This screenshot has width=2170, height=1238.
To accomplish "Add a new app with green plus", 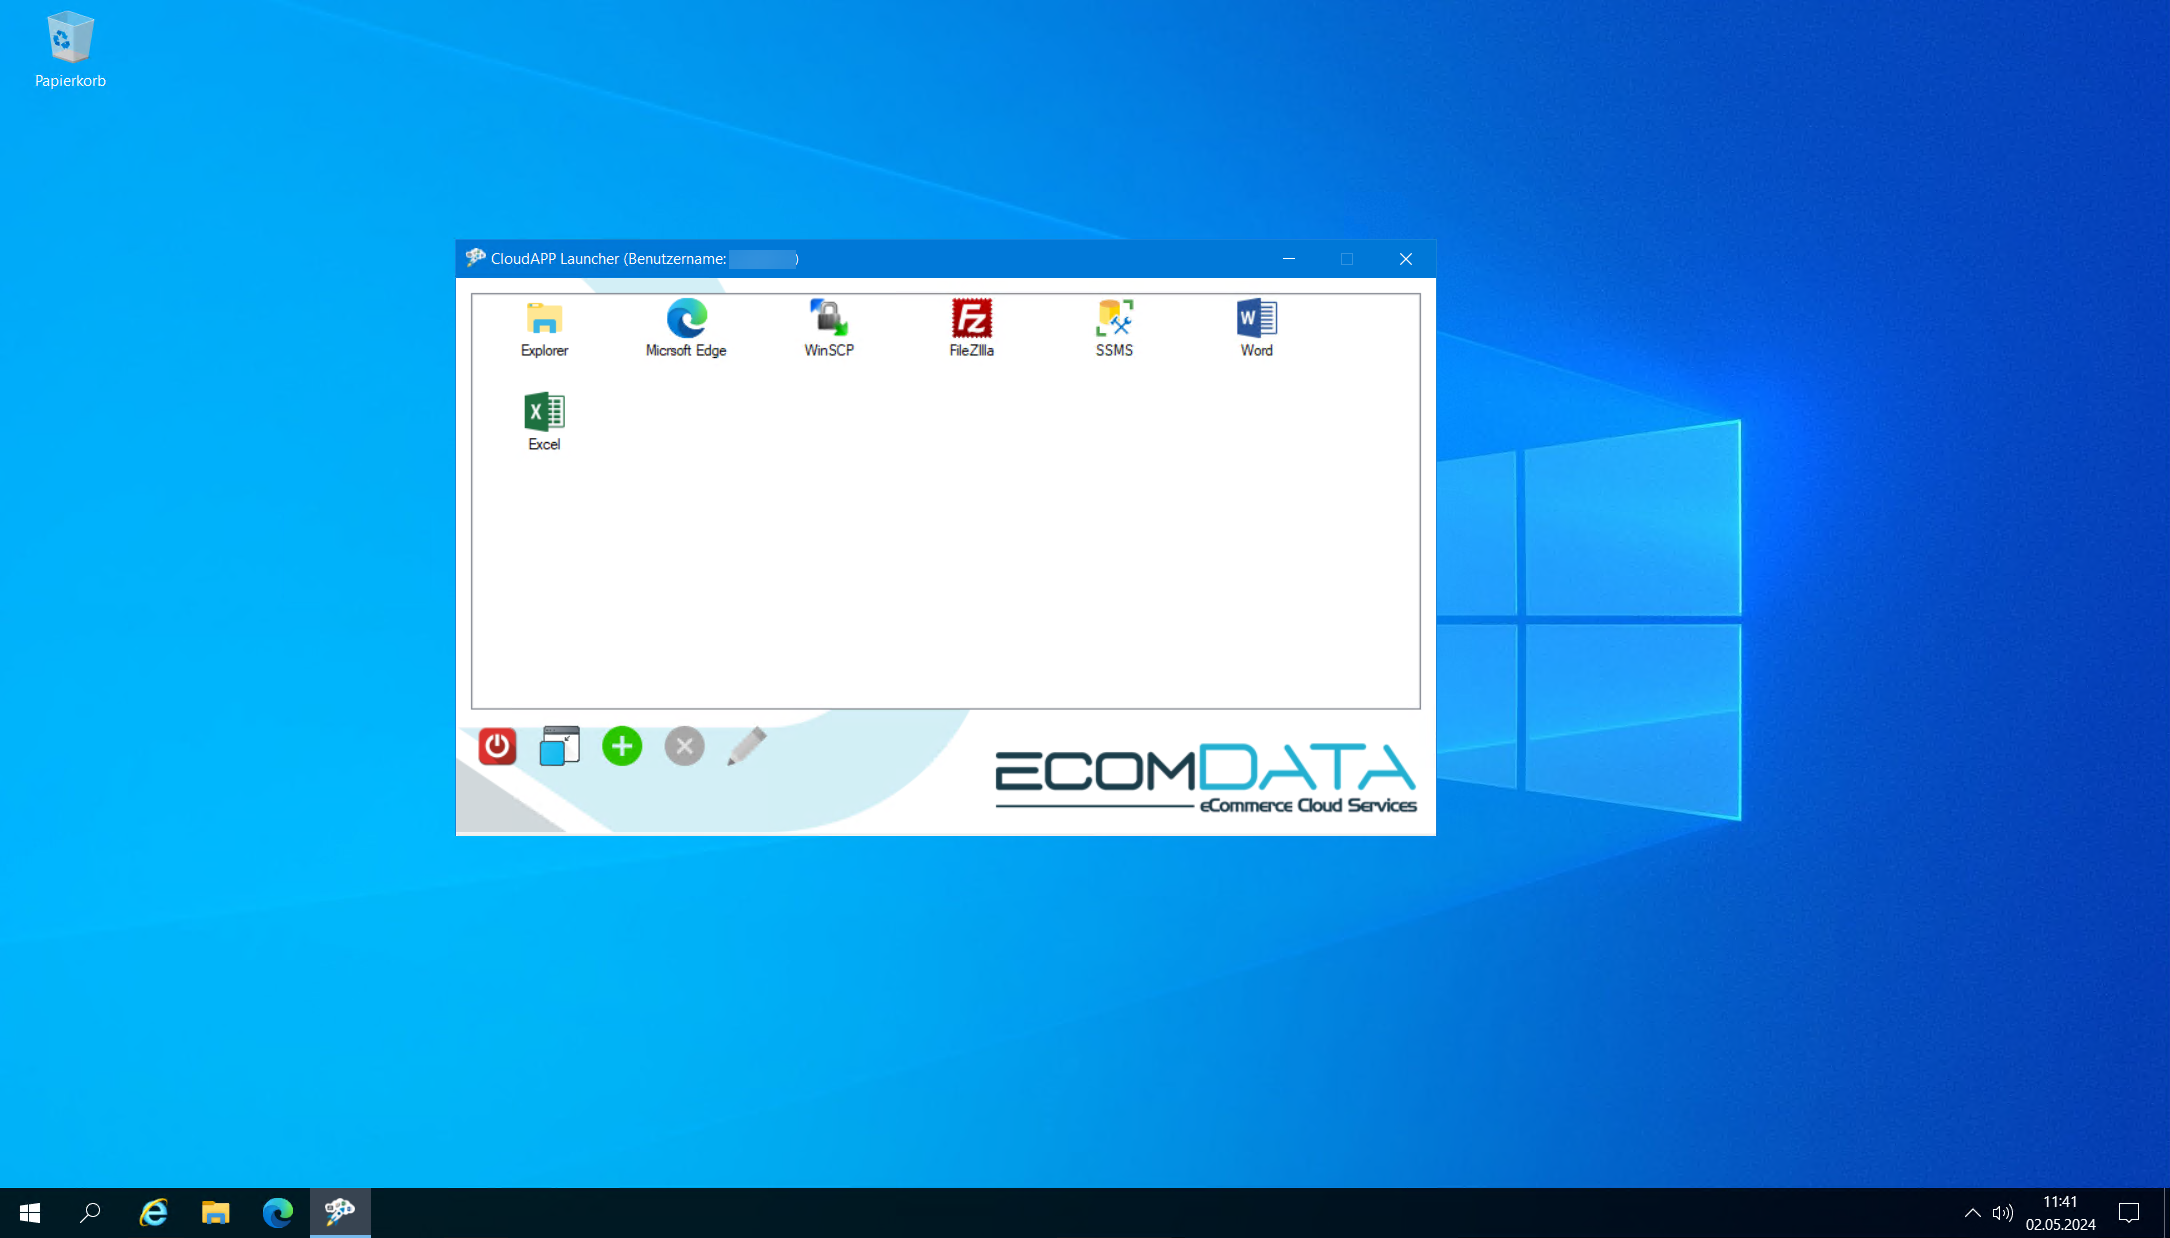I will [x=622, y=746].
